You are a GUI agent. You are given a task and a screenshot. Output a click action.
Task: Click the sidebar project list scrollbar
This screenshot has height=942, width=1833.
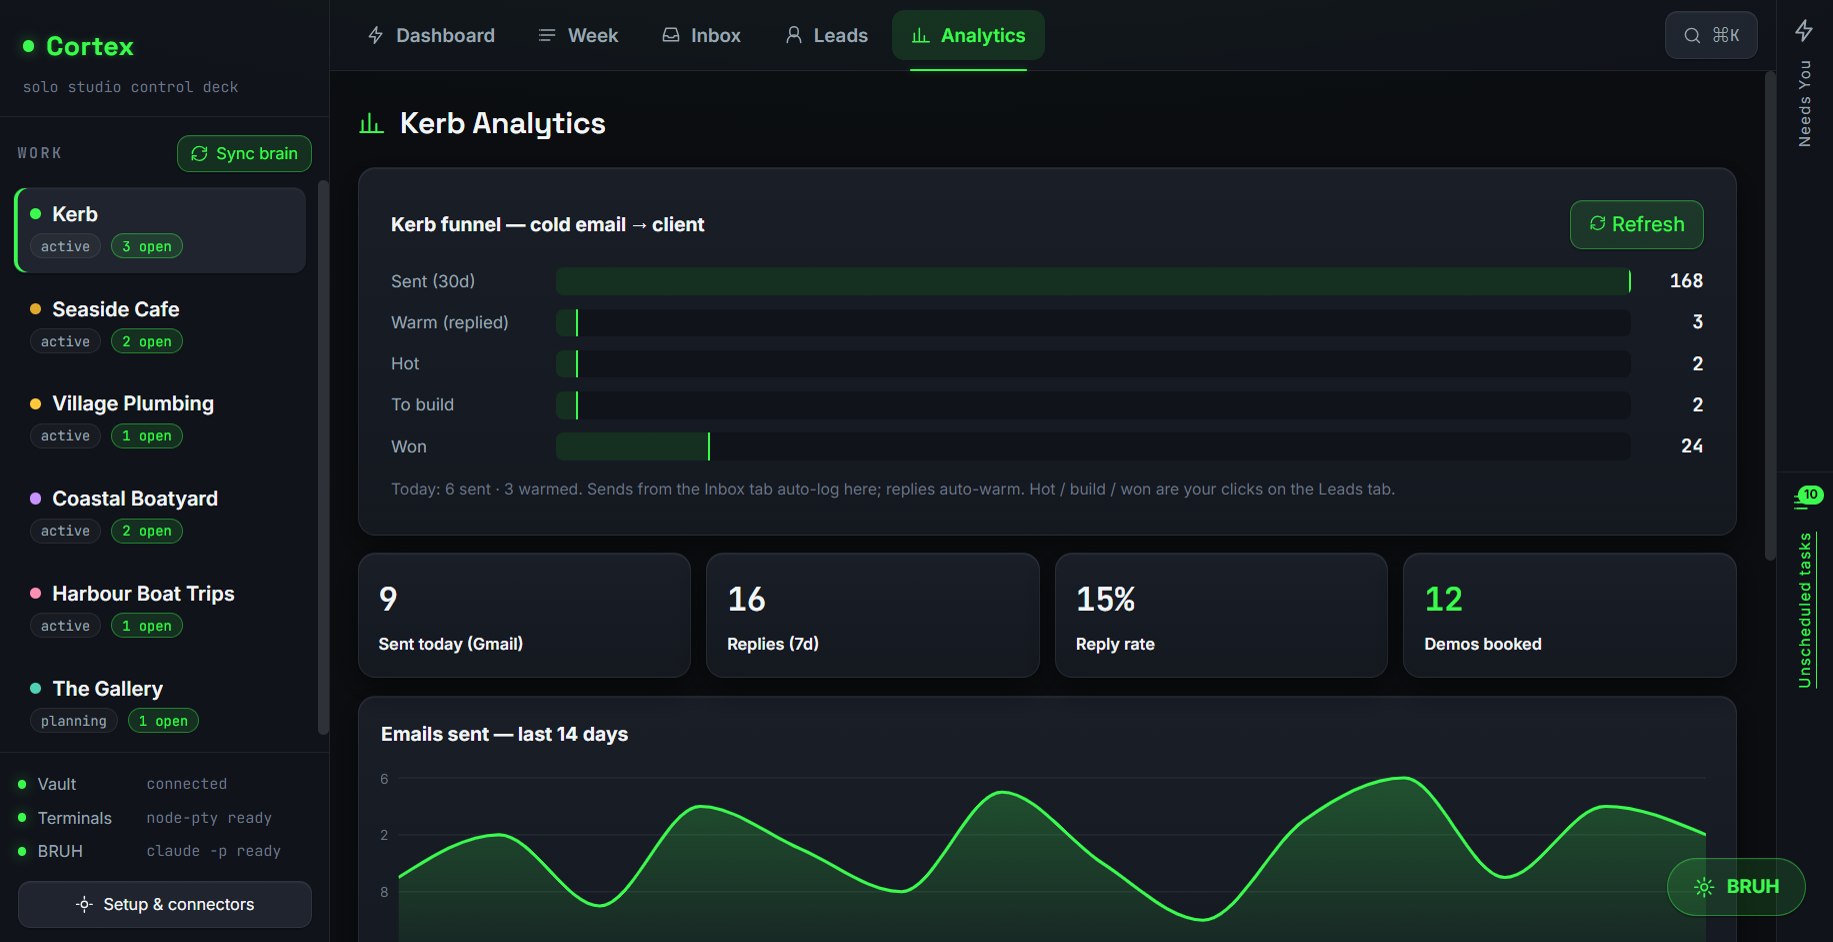tap(322, 457)
